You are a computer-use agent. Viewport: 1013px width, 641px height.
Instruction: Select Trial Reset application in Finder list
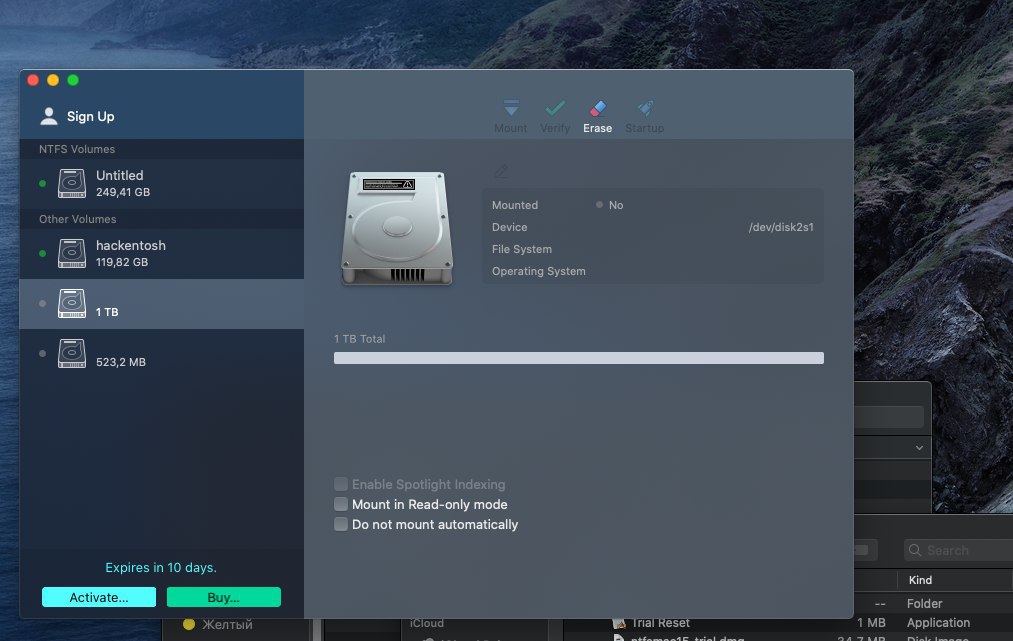pos(660,623)
